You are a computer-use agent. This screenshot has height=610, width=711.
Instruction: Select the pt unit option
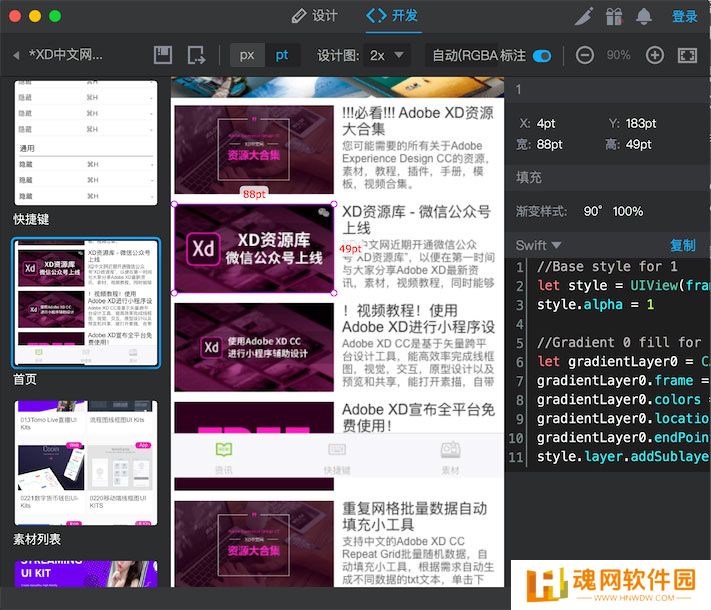(x=282, y=55)
